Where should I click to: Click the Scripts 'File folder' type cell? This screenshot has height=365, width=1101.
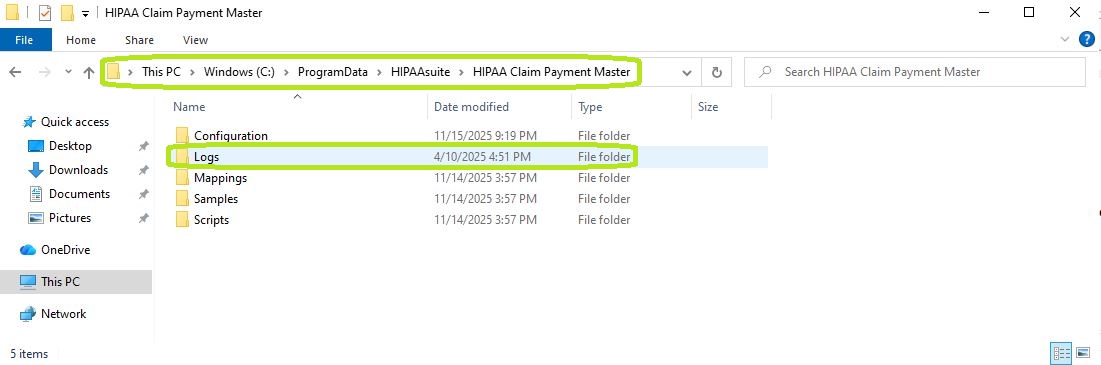(x=605, y=220)
